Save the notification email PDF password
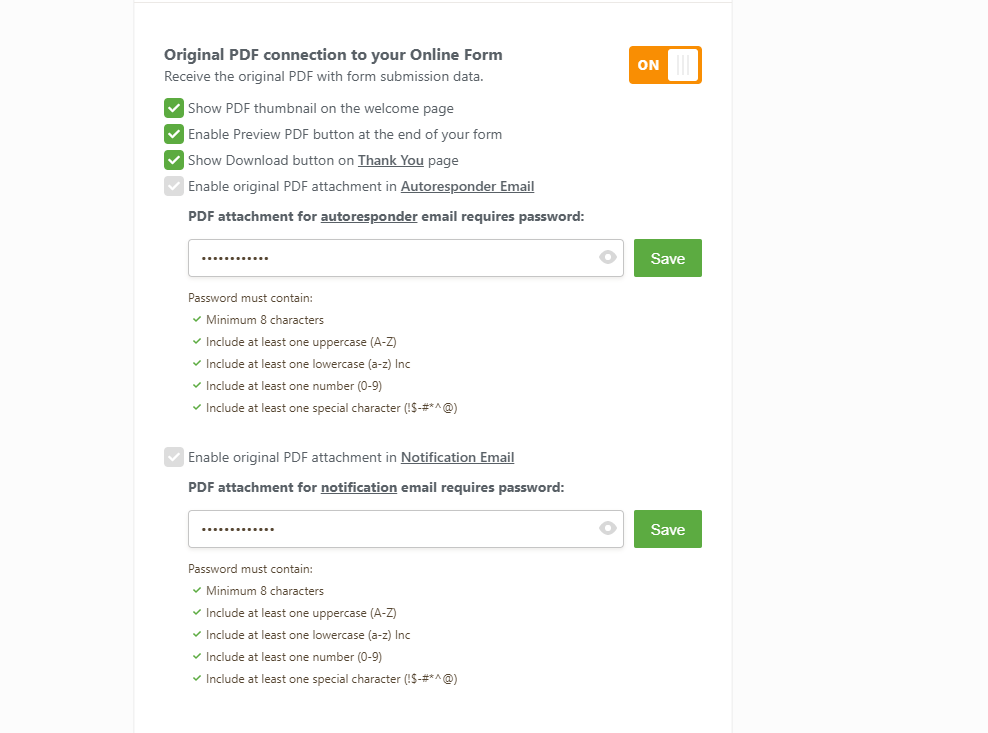988x733 pixels. point(667,529)
